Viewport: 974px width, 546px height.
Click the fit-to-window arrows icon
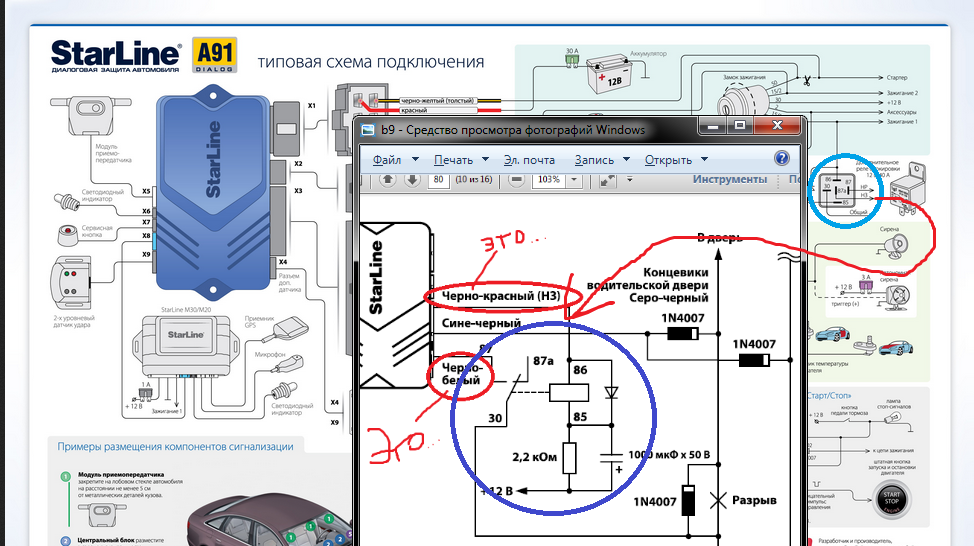(608, 180)
